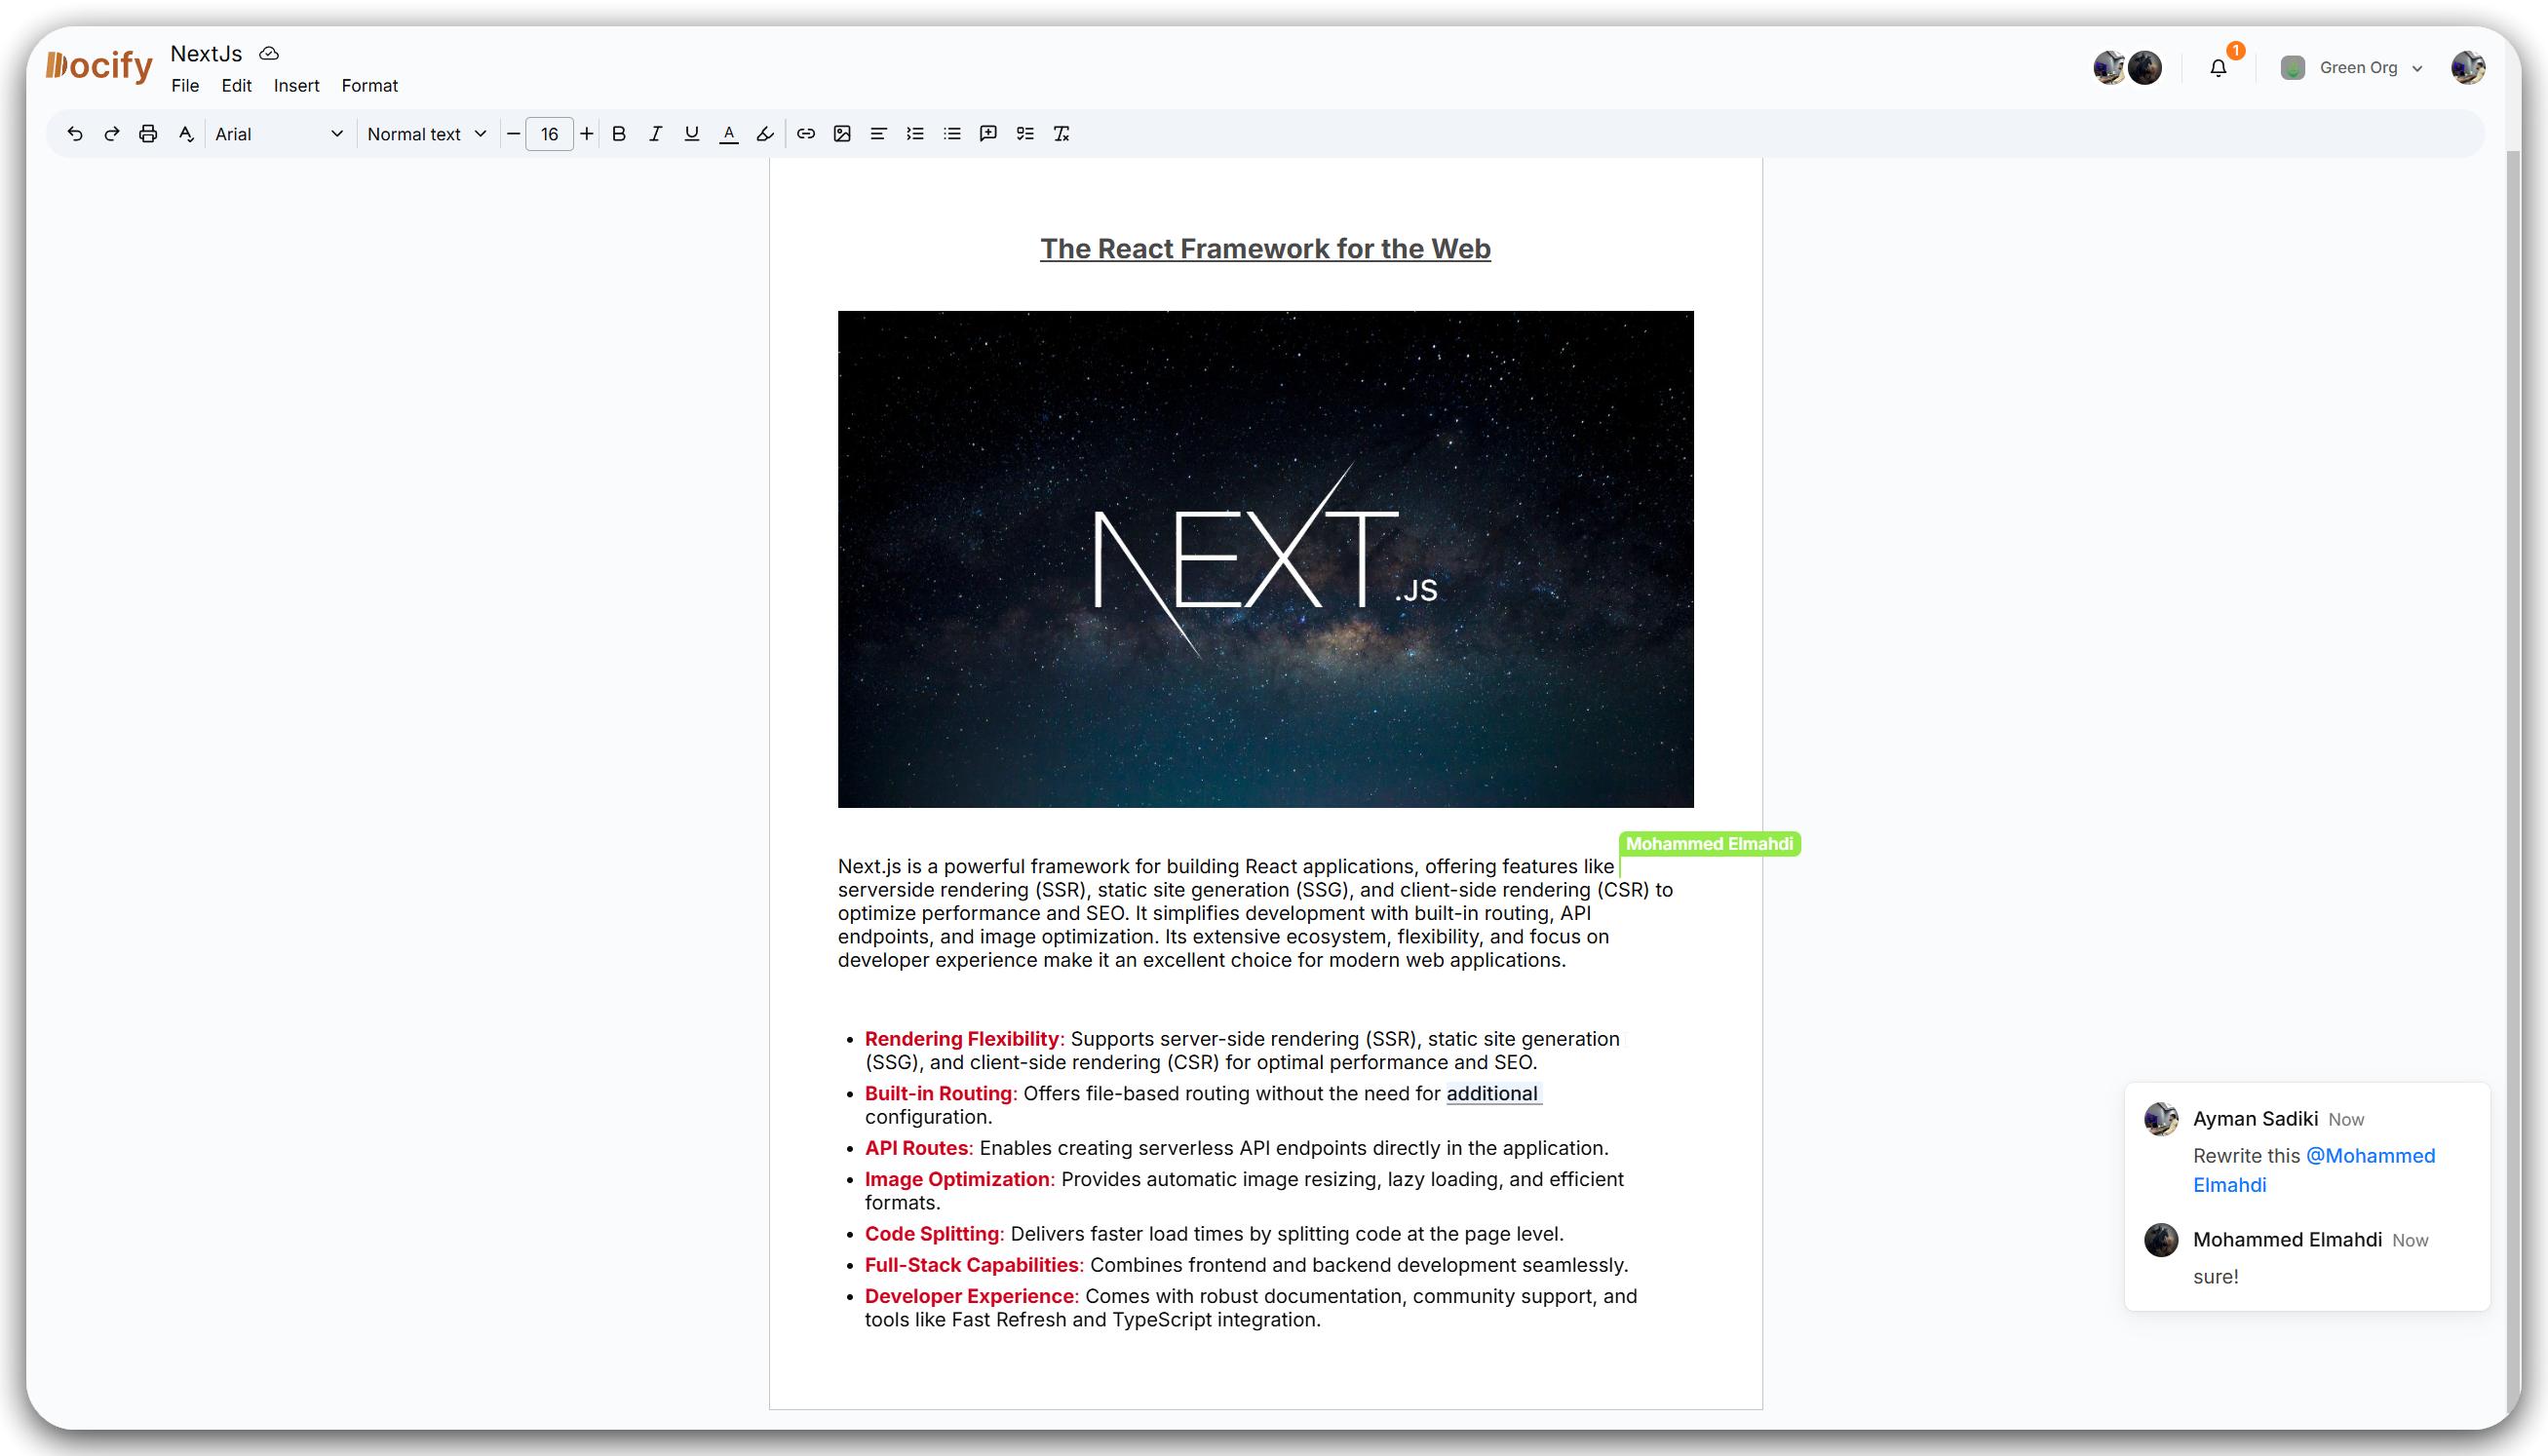Open the Arial font dropdown
Screen dimensions: 2548x1456
tap(279, 134)
